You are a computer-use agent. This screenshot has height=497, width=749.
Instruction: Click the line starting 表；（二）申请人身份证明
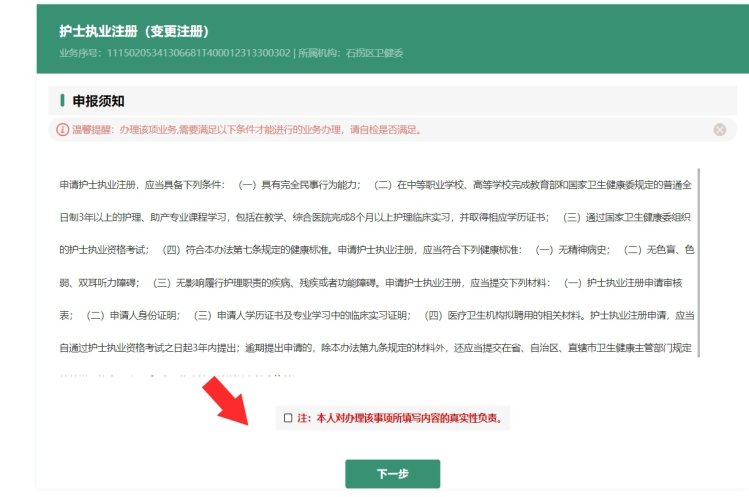click(x=376, y=314)
